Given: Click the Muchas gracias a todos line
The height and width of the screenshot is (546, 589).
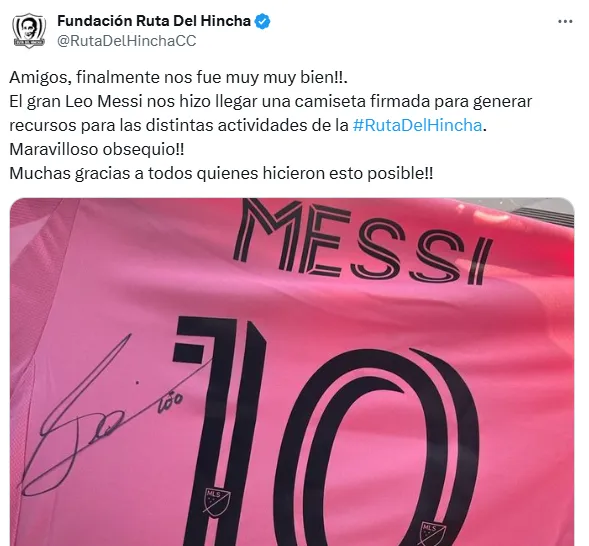Looking at the screenshot, I should tap(221, 173).
